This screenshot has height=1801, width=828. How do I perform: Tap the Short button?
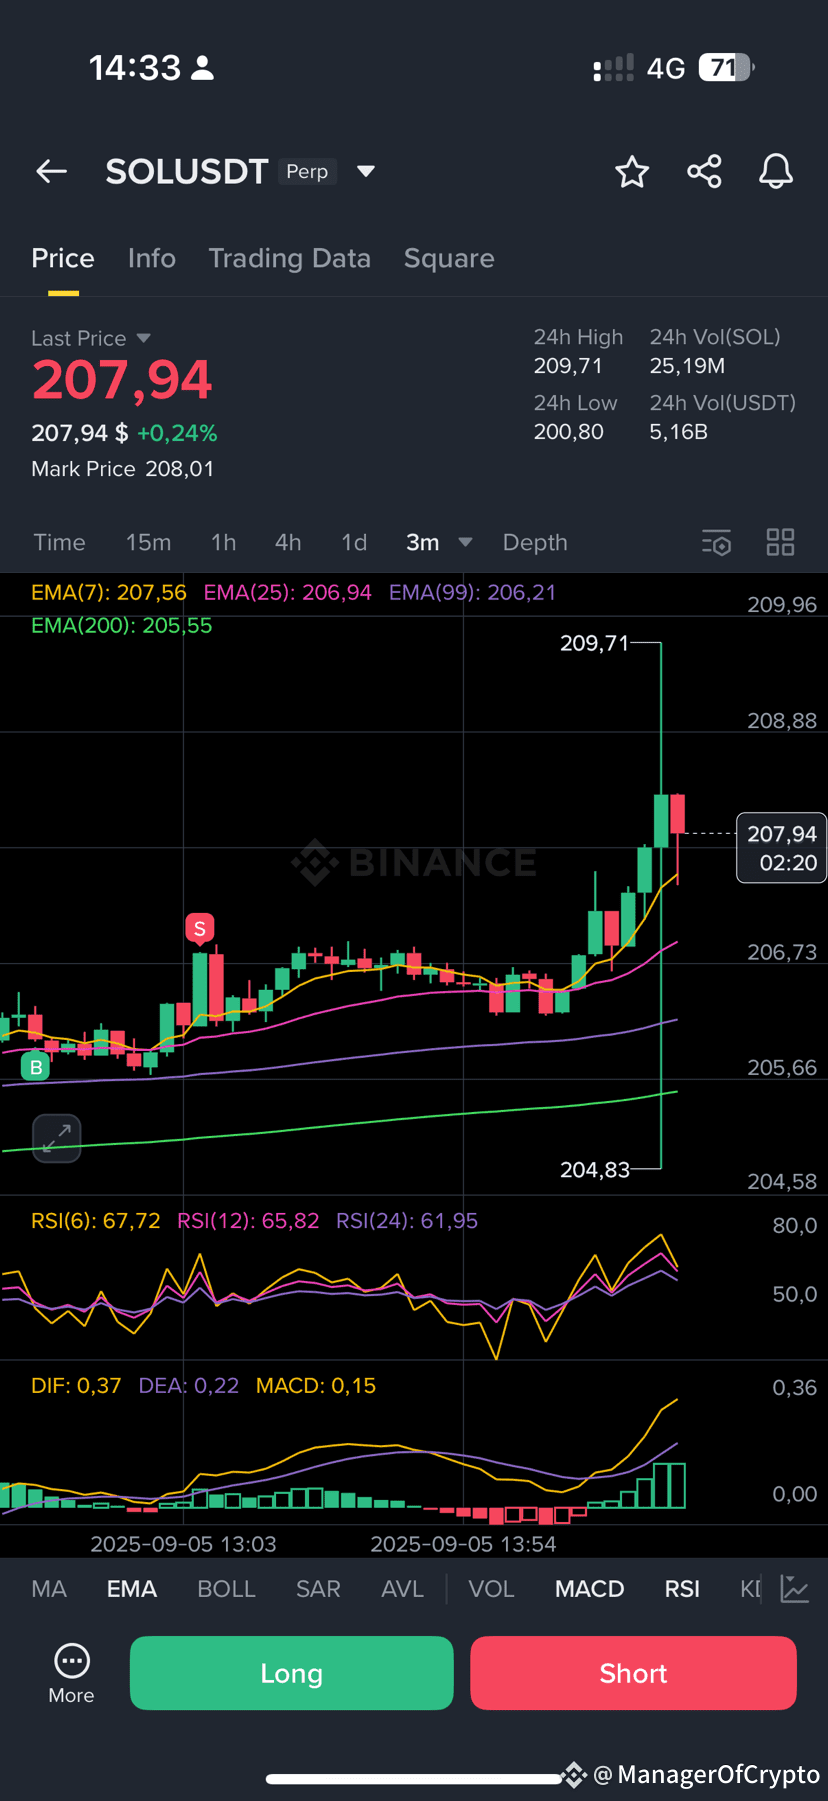pos(633,1673)
